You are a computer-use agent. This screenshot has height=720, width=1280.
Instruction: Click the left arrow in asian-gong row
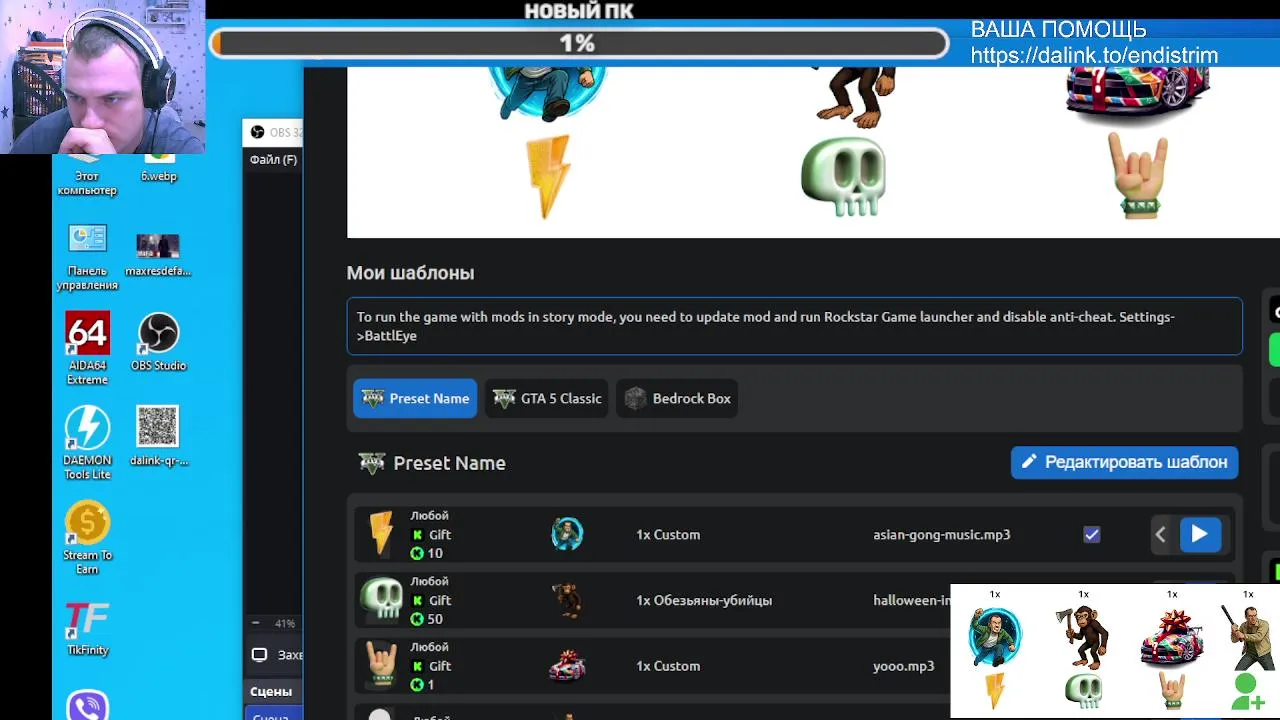click(x=1160, y=535)
